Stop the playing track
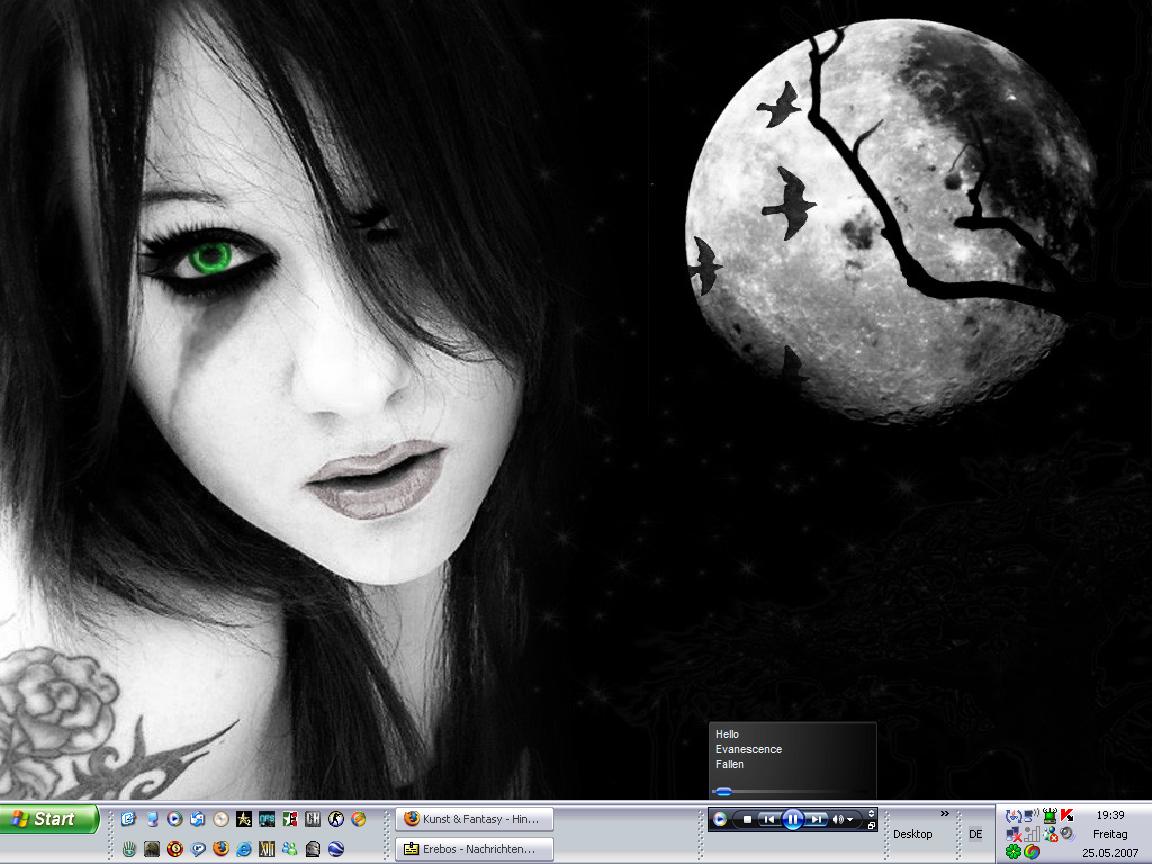Image resolution: width=1152 pixels, height=864 pixels. [747, 819]
